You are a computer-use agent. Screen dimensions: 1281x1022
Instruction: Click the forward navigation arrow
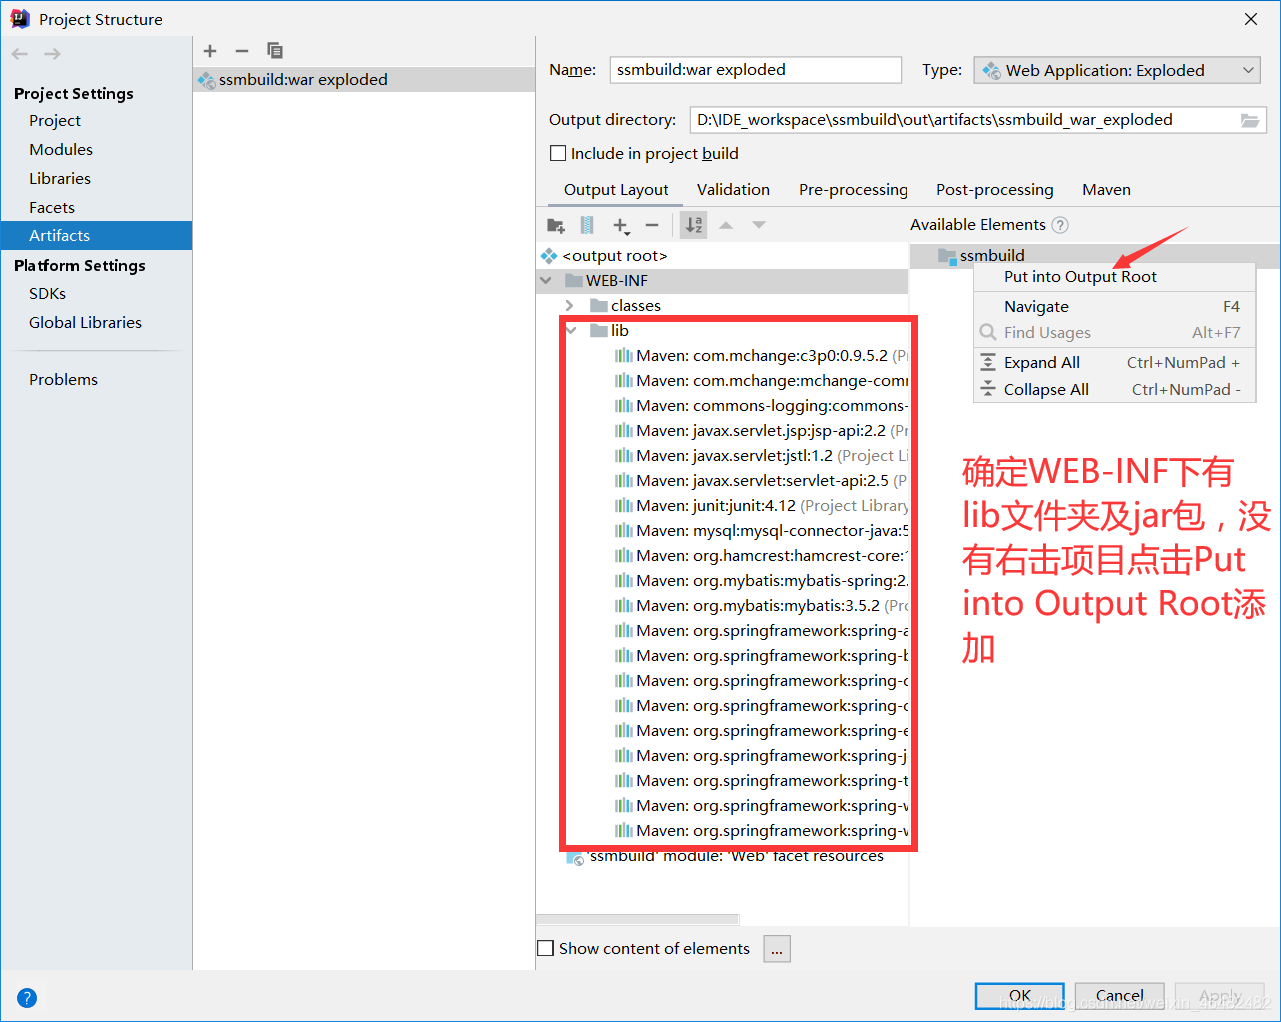pyautogui.click(x=53, y=54)
